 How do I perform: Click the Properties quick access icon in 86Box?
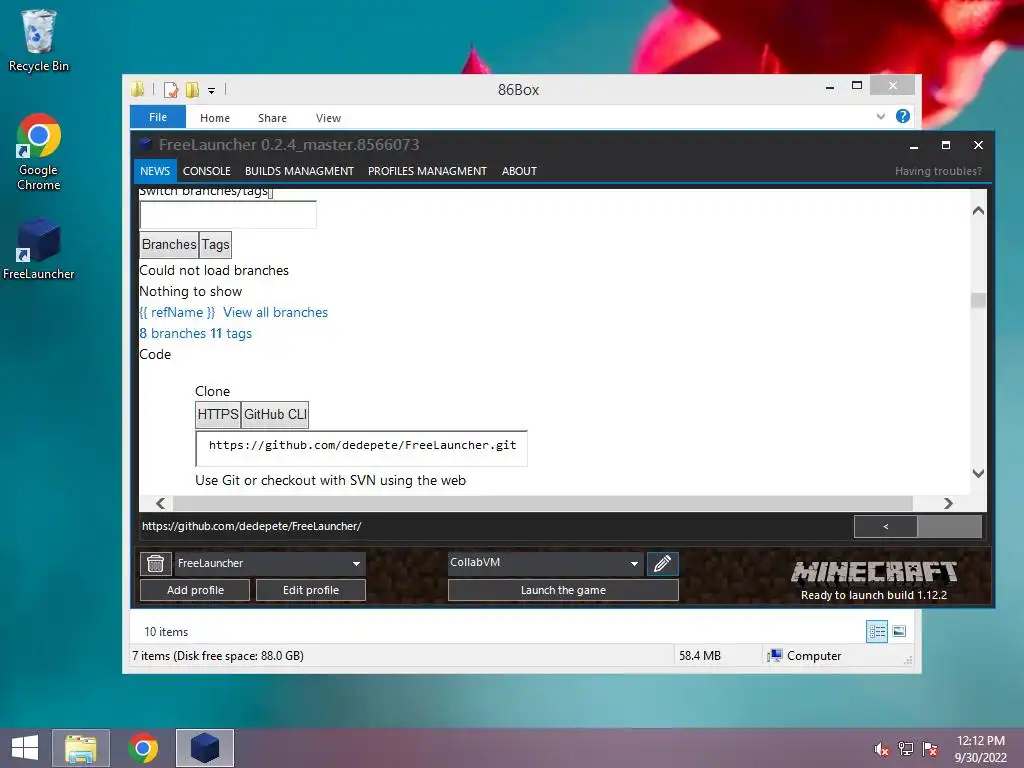[x=170, y=89]
